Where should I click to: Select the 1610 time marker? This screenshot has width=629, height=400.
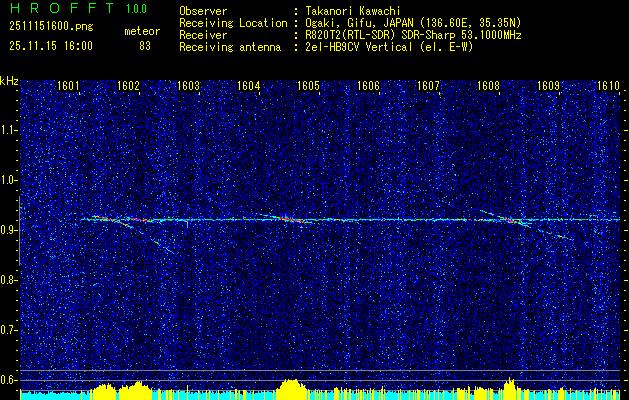(x=609, y=86)
